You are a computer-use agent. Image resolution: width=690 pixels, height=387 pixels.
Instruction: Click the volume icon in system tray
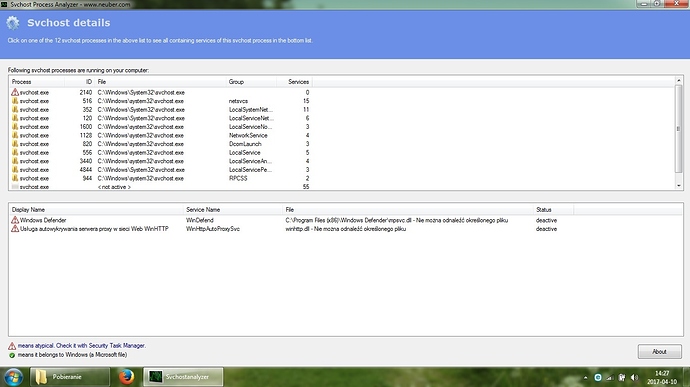point(634,377)
